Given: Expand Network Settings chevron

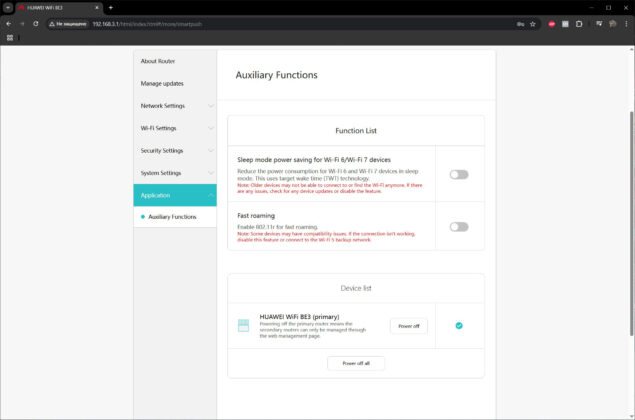Looking at the screenshot, I should pos(211,106).
